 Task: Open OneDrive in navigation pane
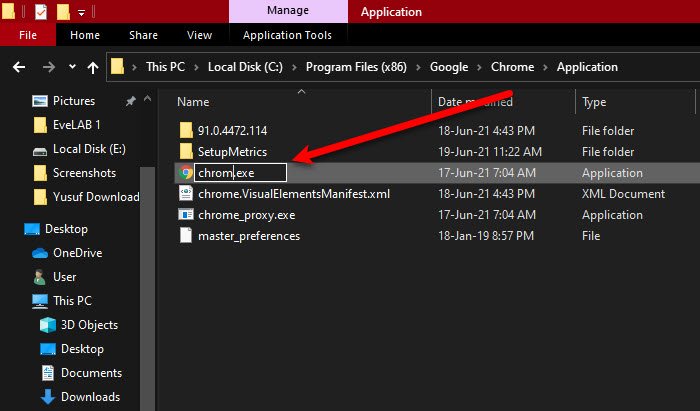[77, 253]
